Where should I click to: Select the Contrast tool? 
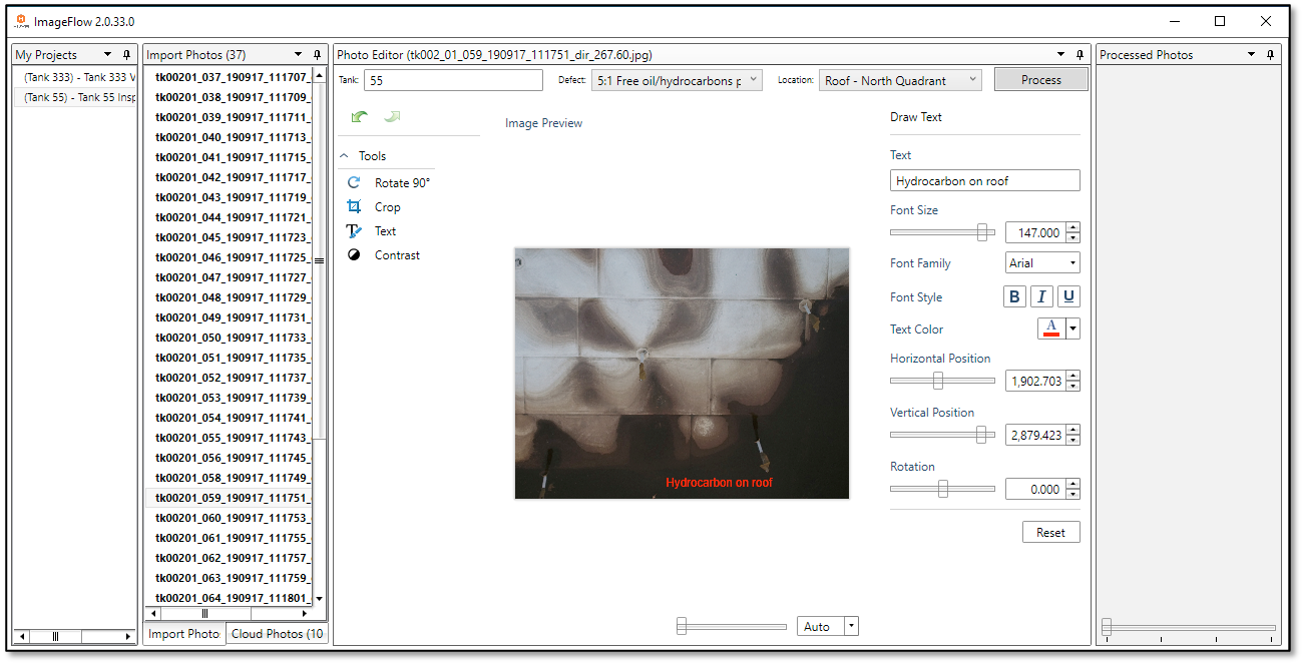coord(396,255)
